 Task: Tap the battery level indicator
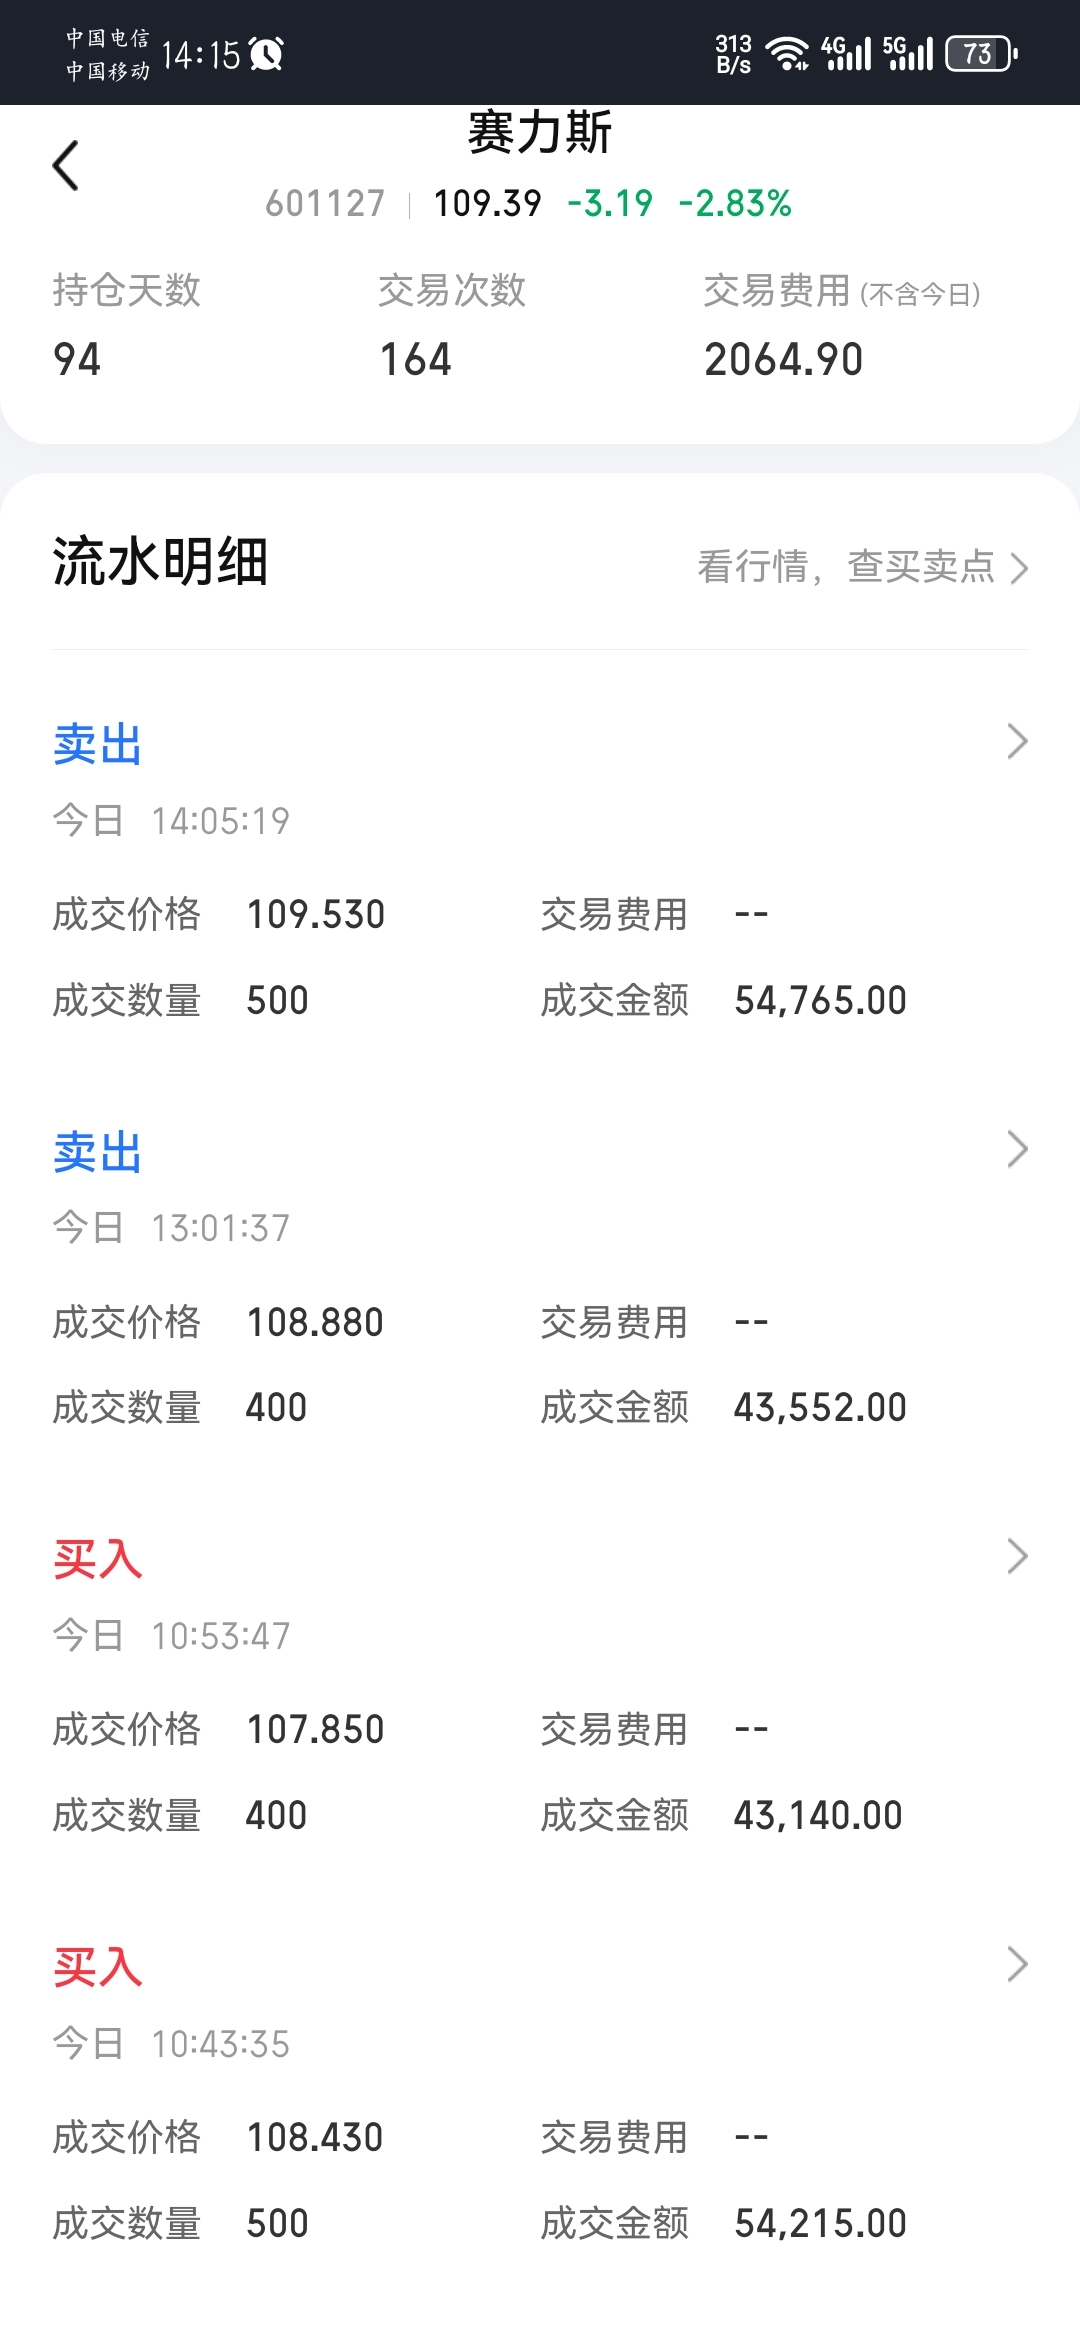coord(981,53)
